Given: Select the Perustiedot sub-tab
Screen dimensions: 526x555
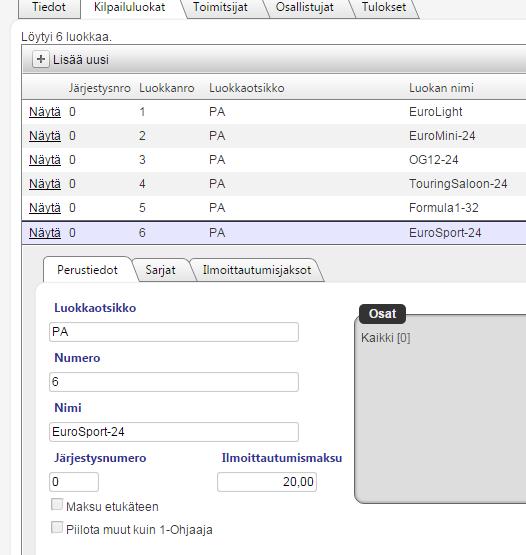Looking at the screenshot, I should 87,270.
